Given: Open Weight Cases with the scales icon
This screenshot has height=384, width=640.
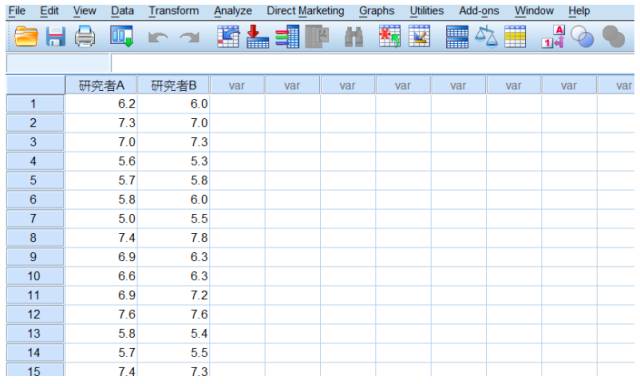Looking at the screenshot, I should coord(486,37).
